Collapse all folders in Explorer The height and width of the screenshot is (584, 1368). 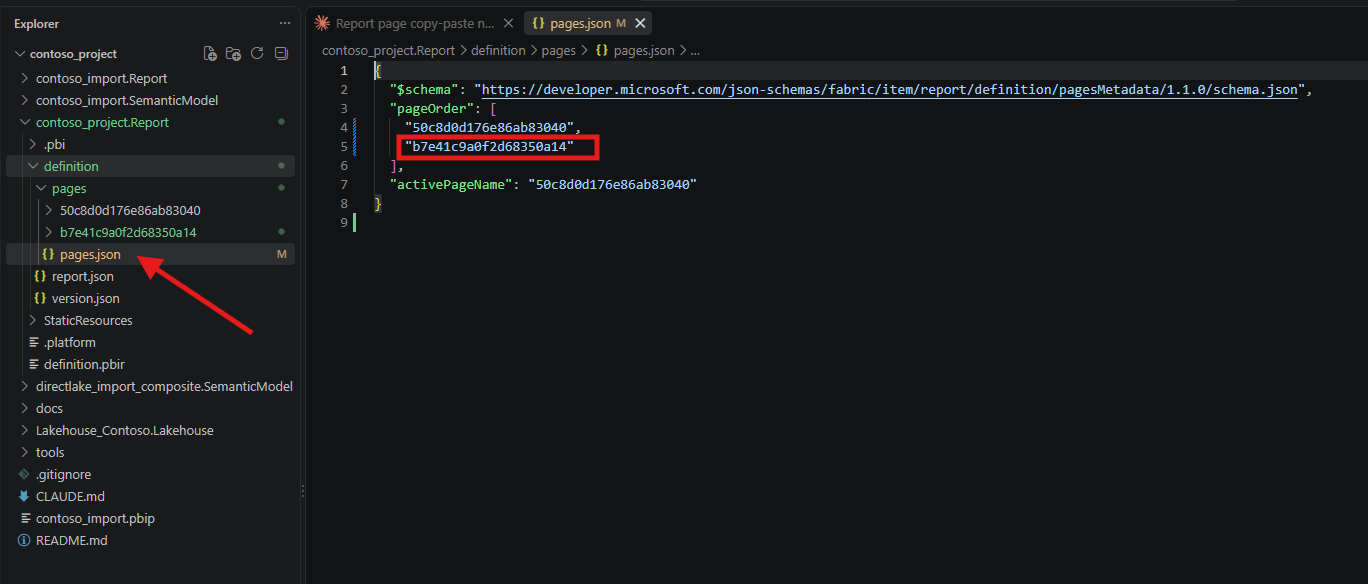(281, 54)
